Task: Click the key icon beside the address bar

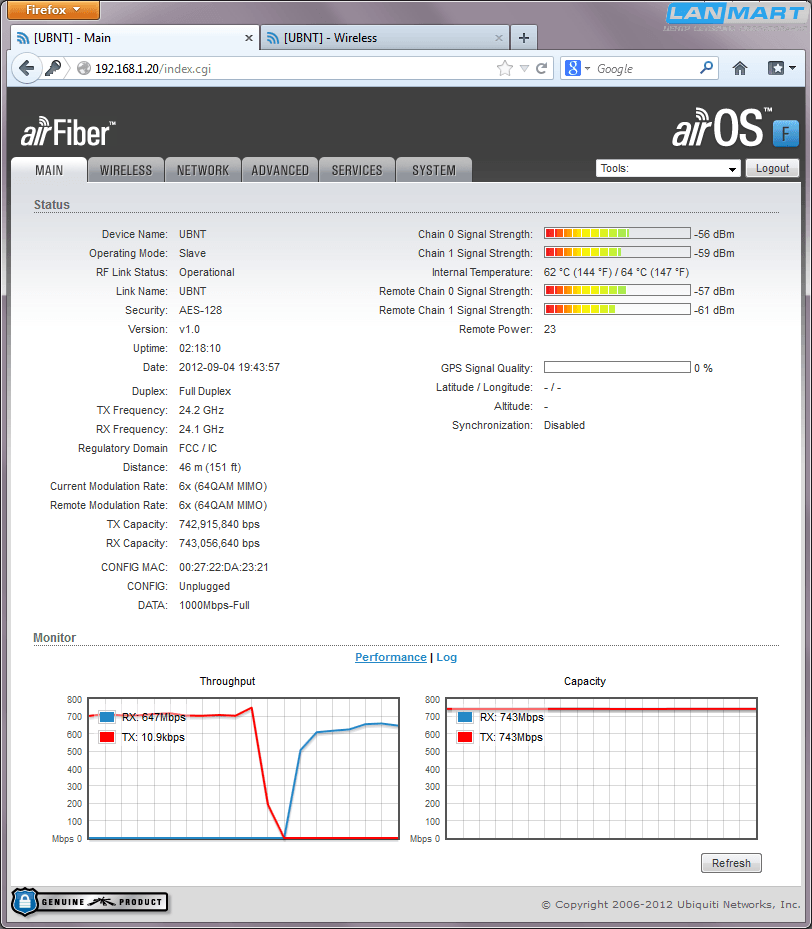Action: [53, 68]
